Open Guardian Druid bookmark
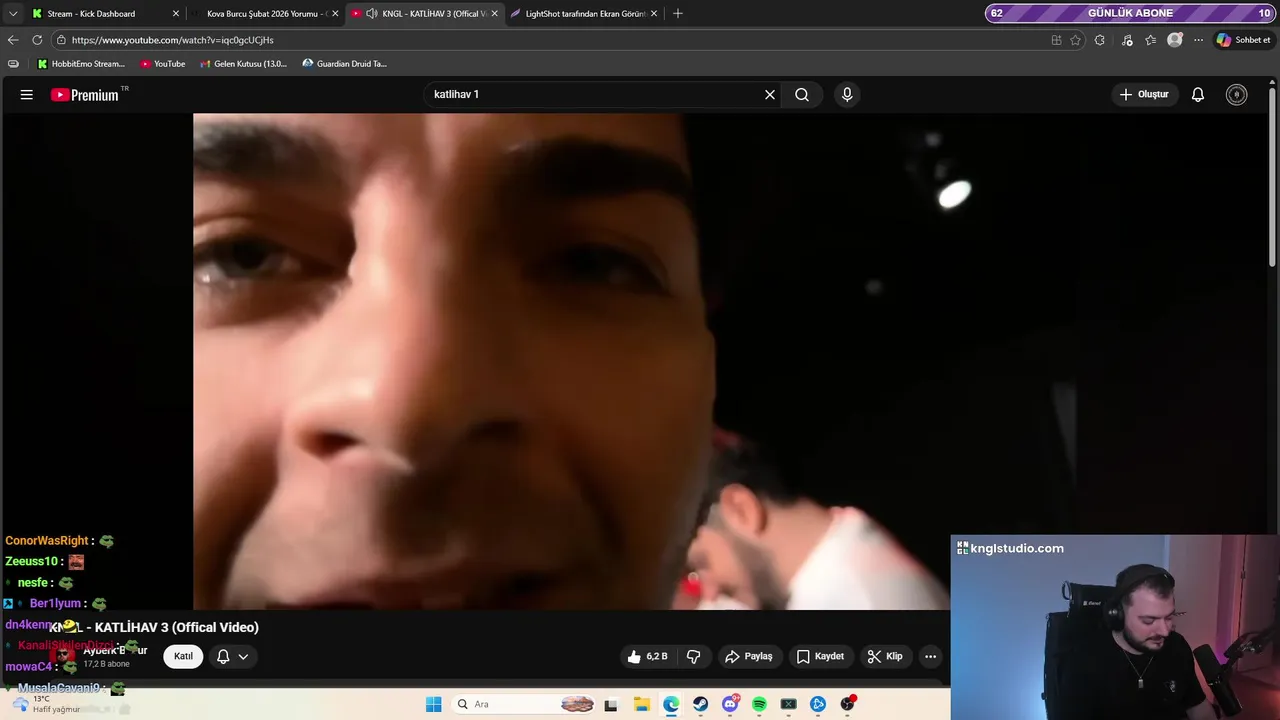Image resolution: width=1280 pixels, height=720 pixels. click(345, 64)
